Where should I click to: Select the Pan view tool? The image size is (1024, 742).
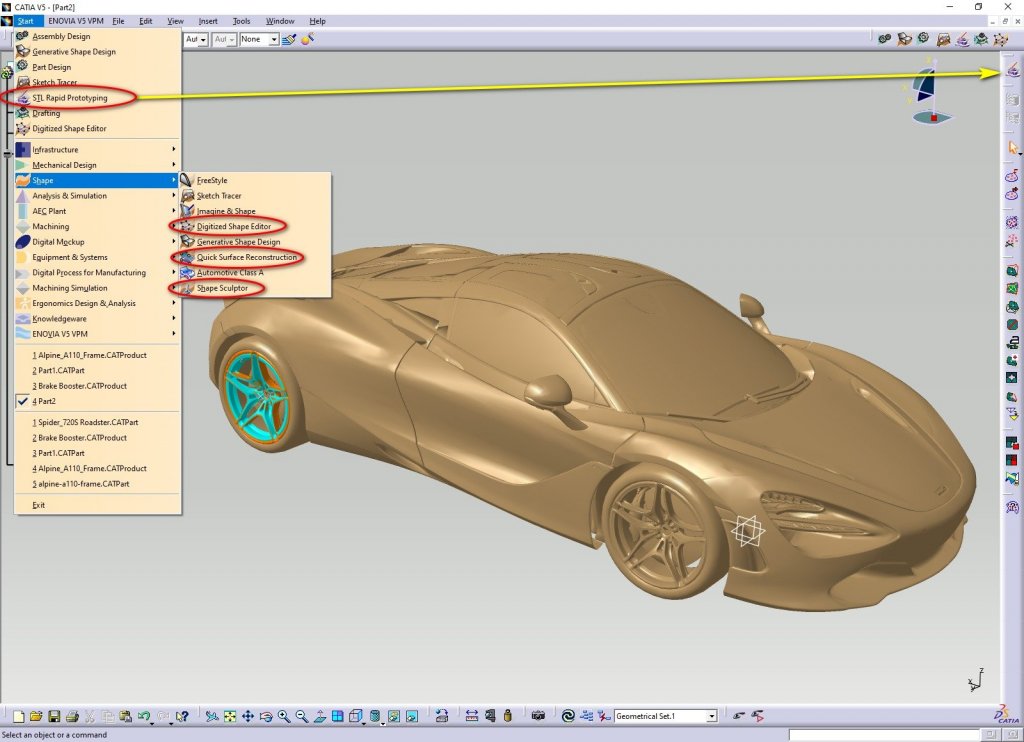click(x=247, y=716)
